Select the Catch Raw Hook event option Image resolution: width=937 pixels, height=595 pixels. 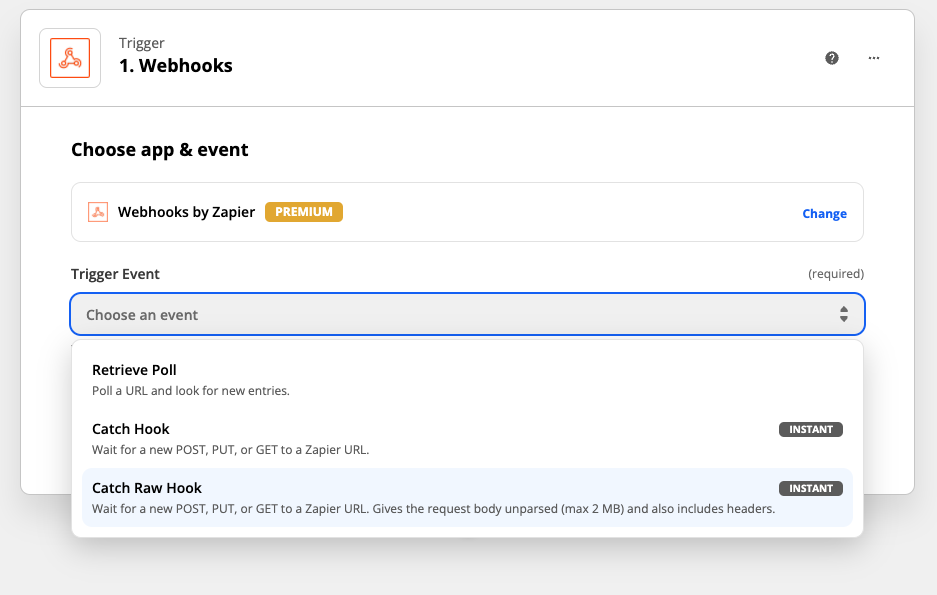pos(467,498)
